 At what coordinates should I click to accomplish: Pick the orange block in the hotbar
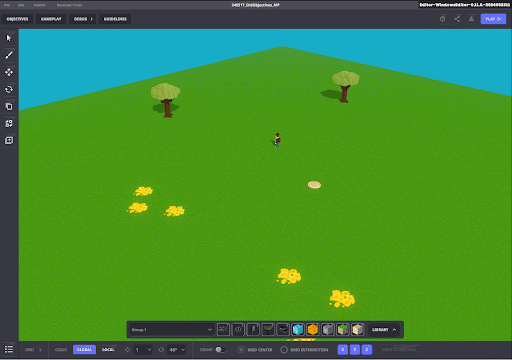pos(313,330)
